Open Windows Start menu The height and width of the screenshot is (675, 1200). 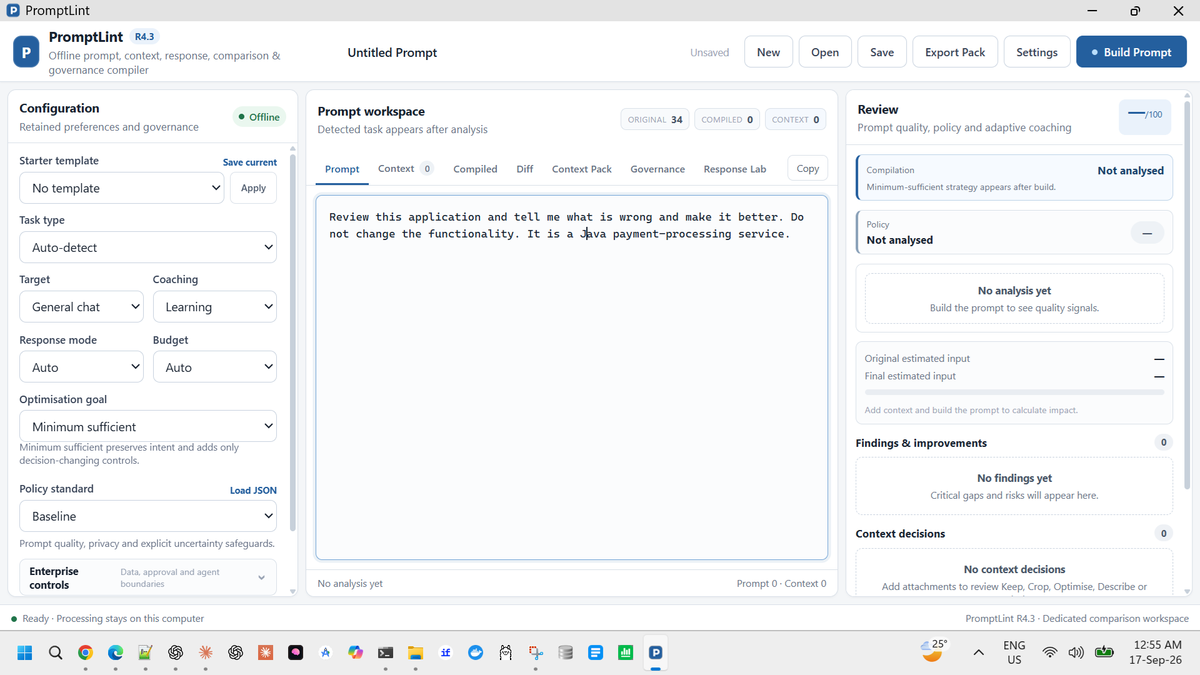(x=25, y=653)
